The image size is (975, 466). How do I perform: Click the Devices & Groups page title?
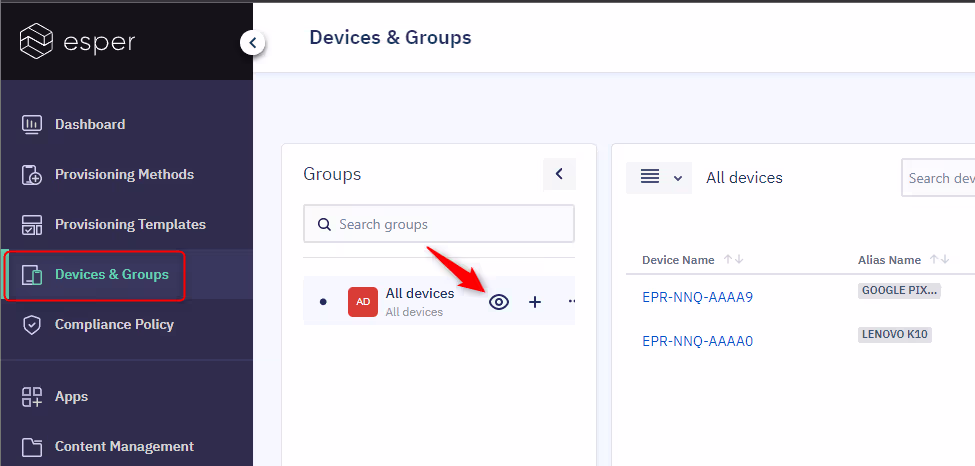click(390, 37)
